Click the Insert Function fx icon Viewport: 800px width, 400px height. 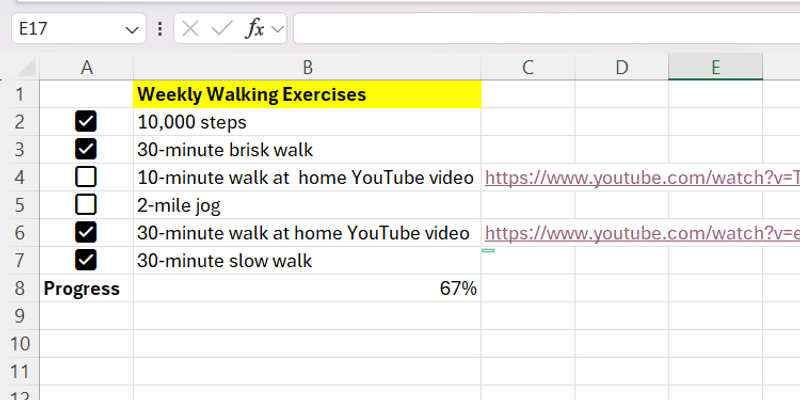[x=255, y=29]
